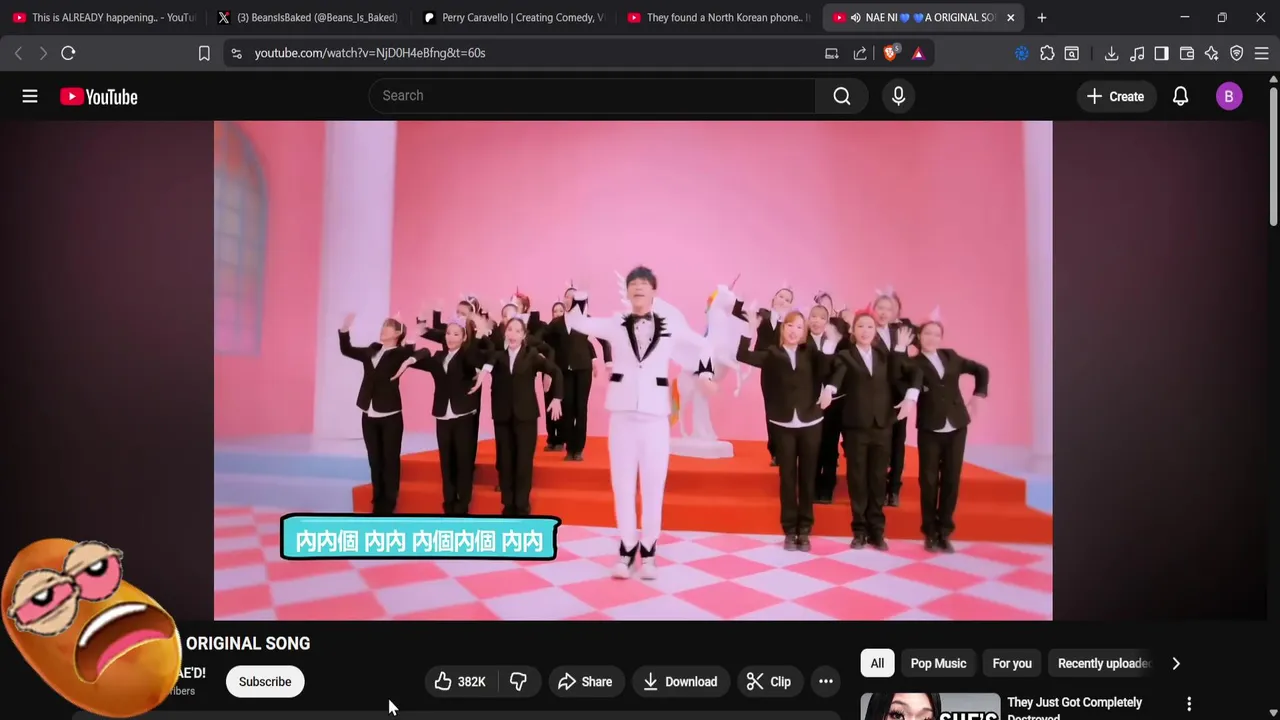Mute the tab via its speaker icon
Viewport: 1280px width, 720px height.
[x=855, y=17]
